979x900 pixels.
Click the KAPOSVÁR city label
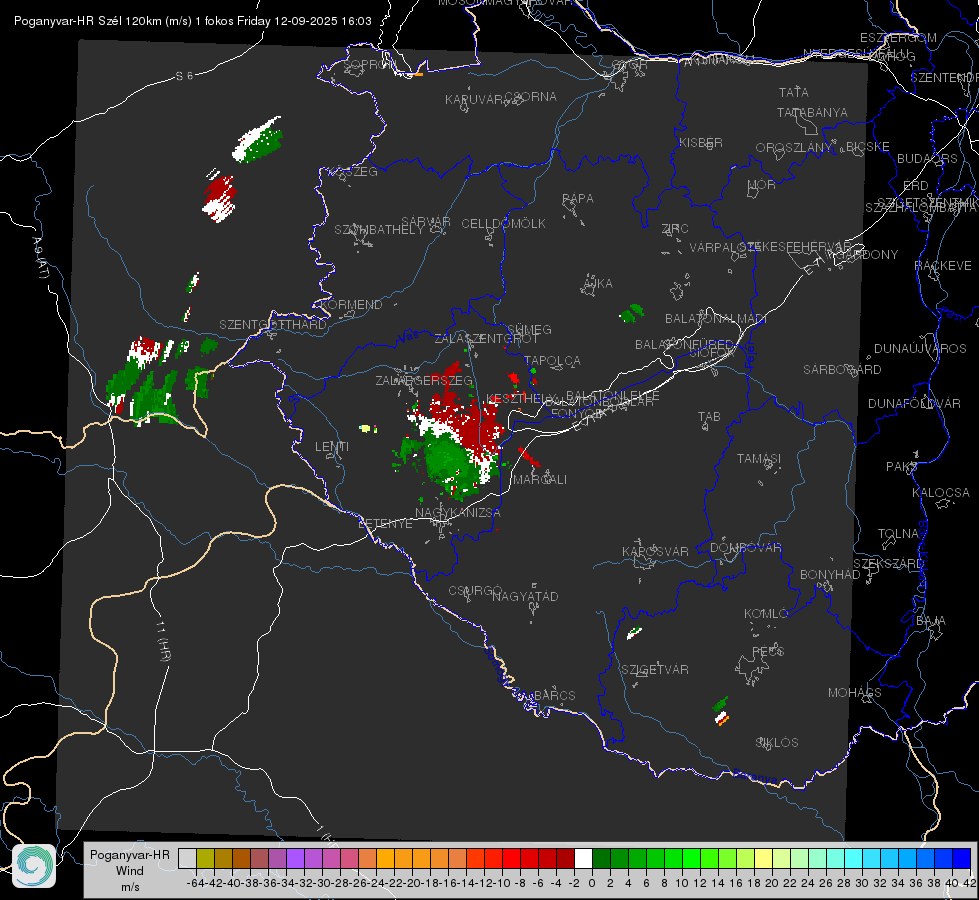tap(655, 551)
